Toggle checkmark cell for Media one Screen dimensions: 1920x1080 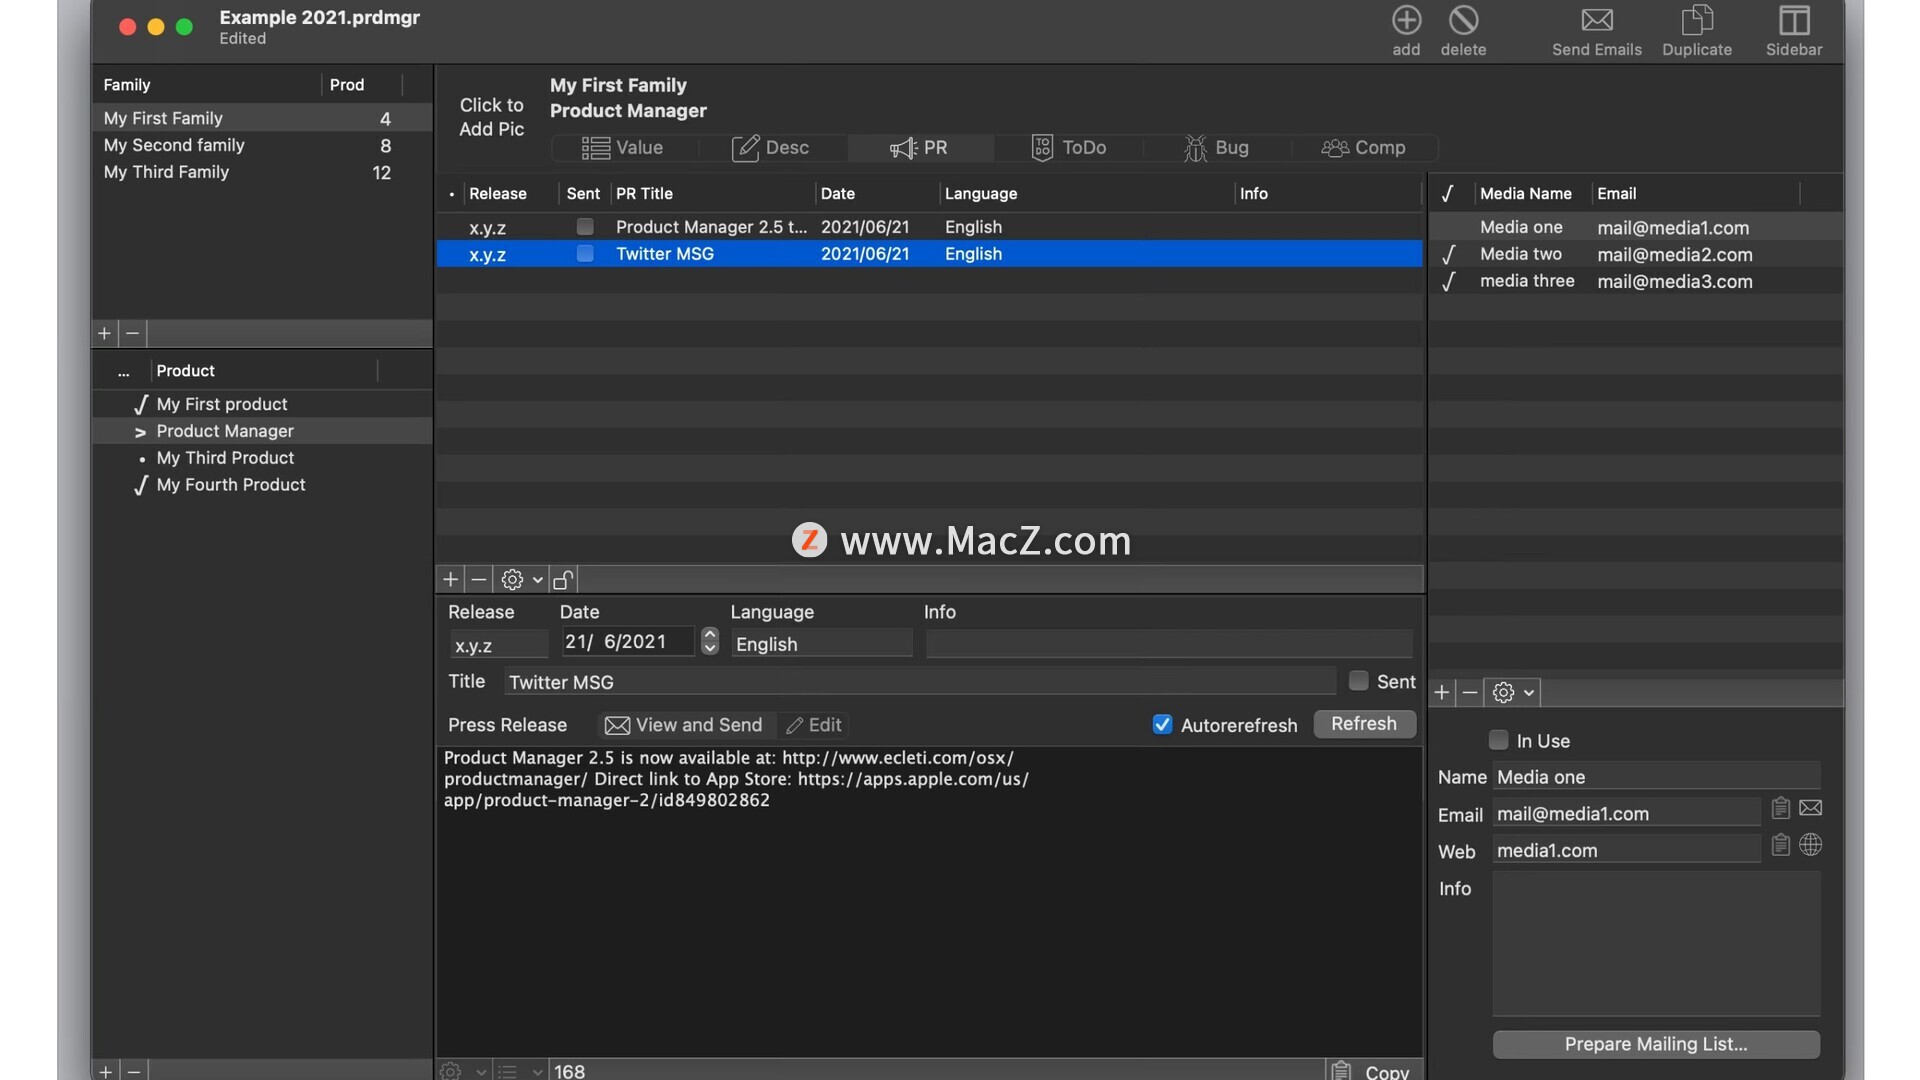tap(1448, 228)
